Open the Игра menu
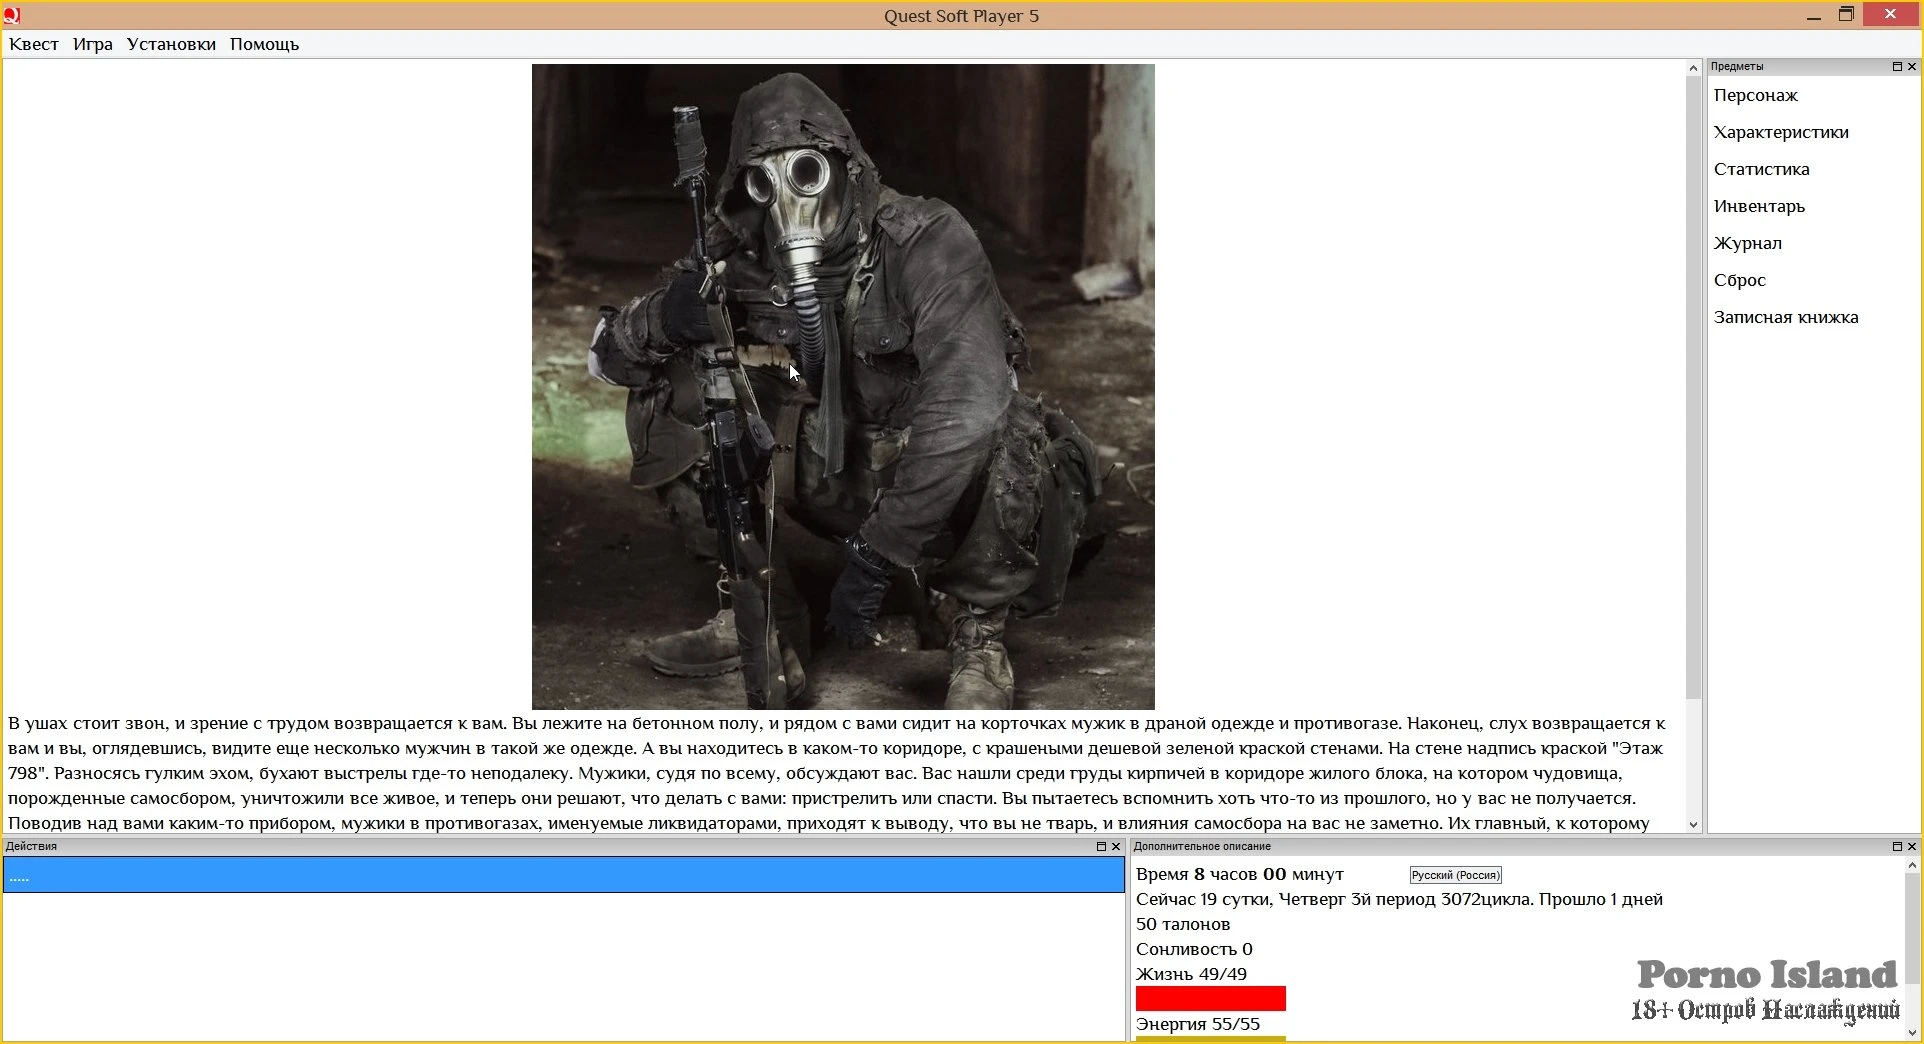Image resolution: width=1924 pixels, height=1044 pixels. point(93,44)
